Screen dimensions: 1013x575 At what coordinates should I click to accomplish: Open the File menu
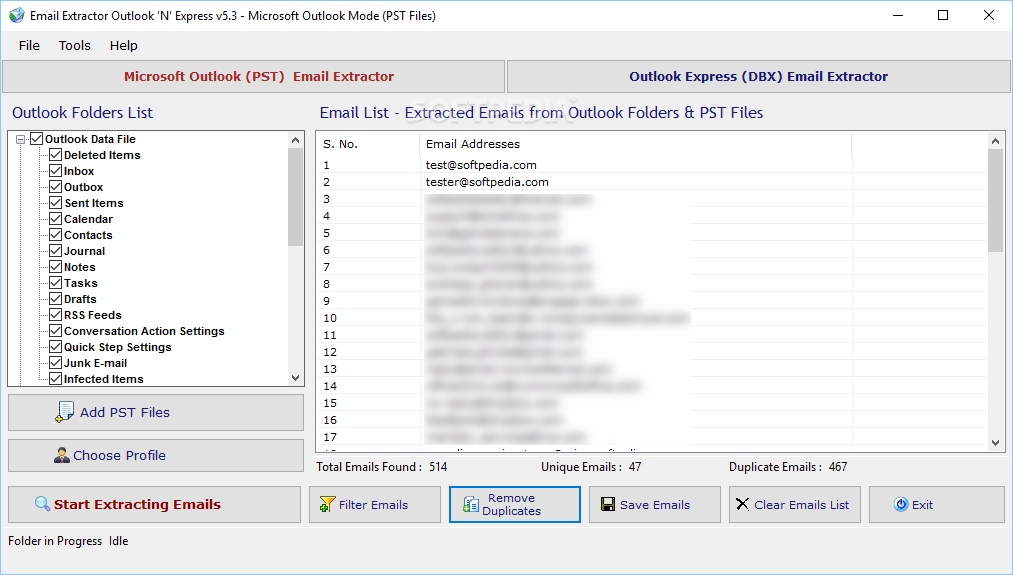click(x=29, y=46)
